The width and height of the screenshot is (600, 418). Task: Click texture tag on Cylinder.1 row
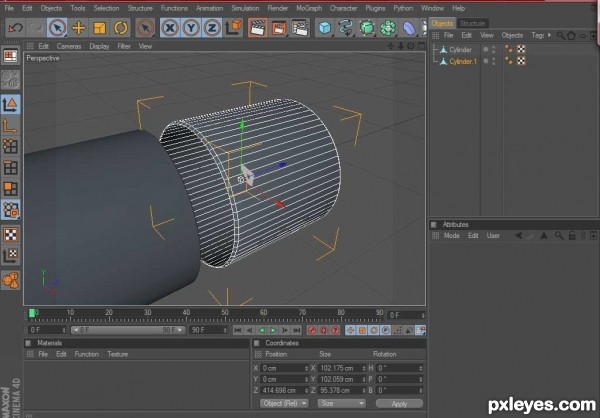[521, 60]
